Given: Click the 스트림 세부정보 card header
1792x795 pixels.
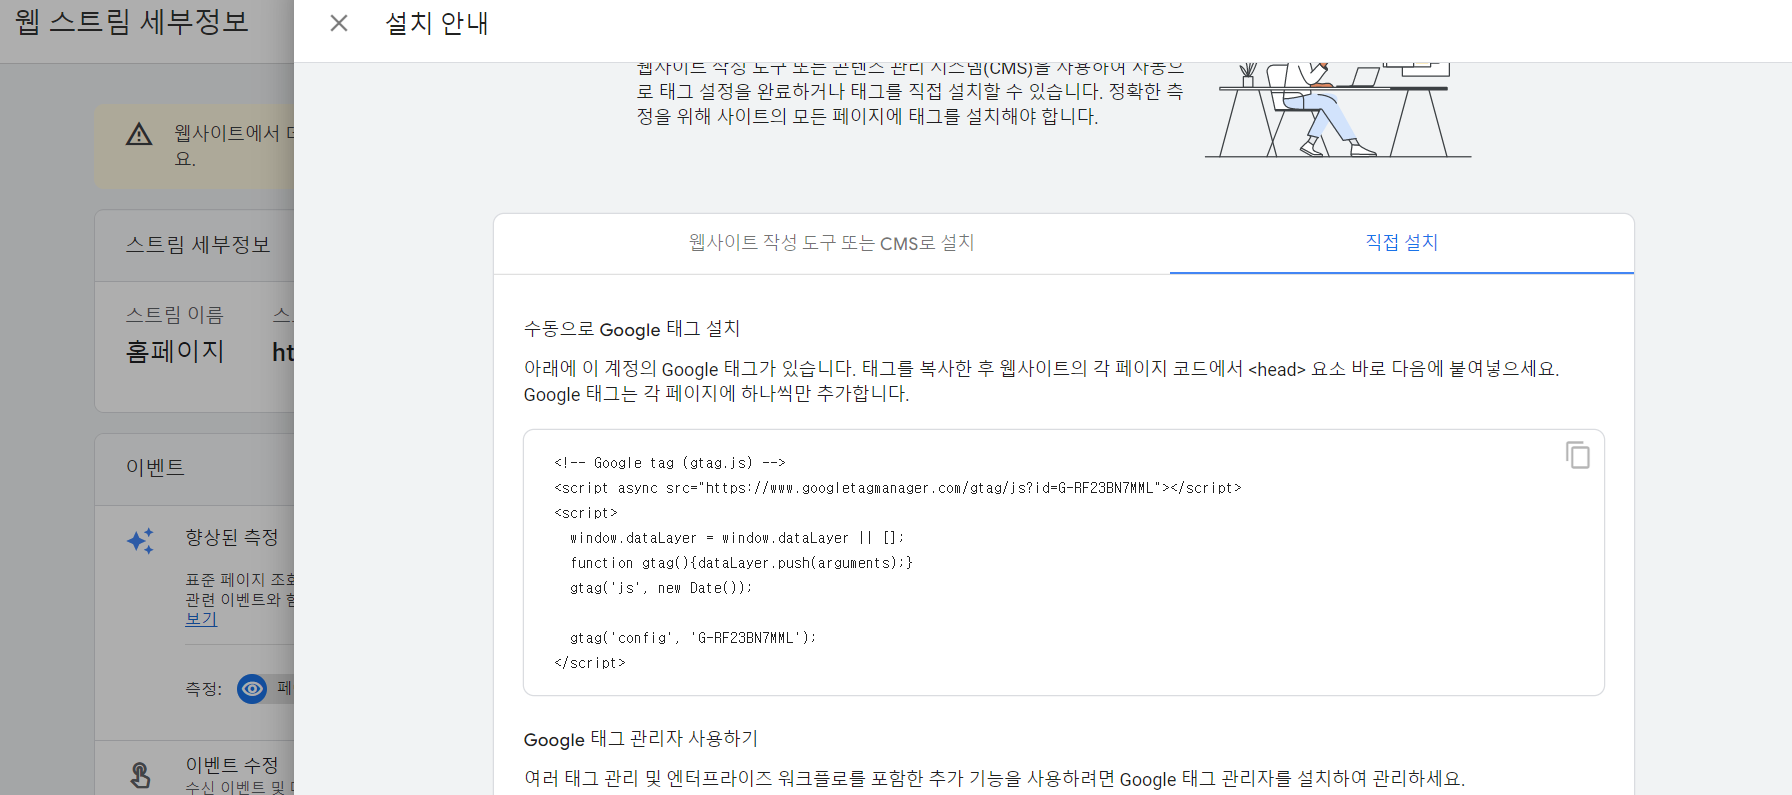Looking at the screenshot, I should (198, 245).
